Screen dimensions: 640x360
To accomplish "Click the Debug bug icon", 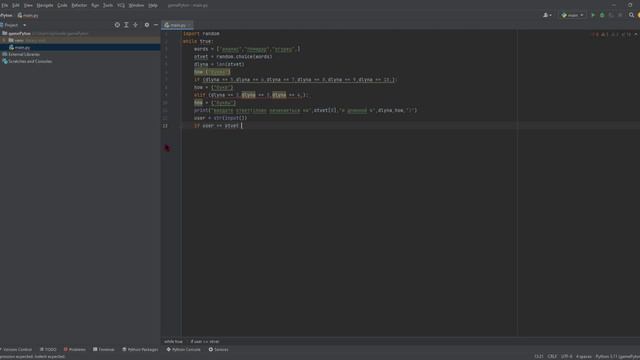I will 602,15.
